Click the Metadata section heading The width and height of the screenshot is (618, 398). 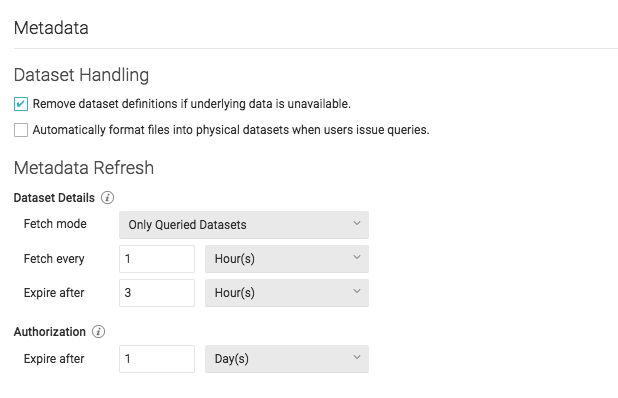tap(51, 28)
